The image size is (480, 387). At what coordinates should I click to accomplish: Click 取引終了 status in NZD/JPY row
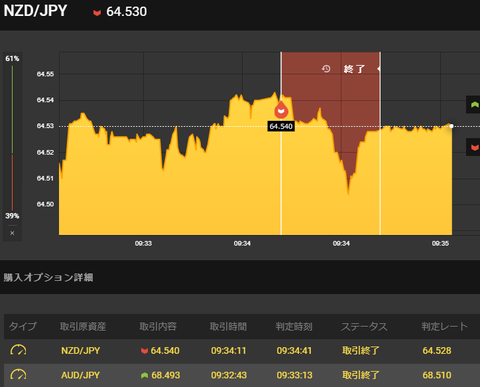pyautogui.click(x=361, y=351)
